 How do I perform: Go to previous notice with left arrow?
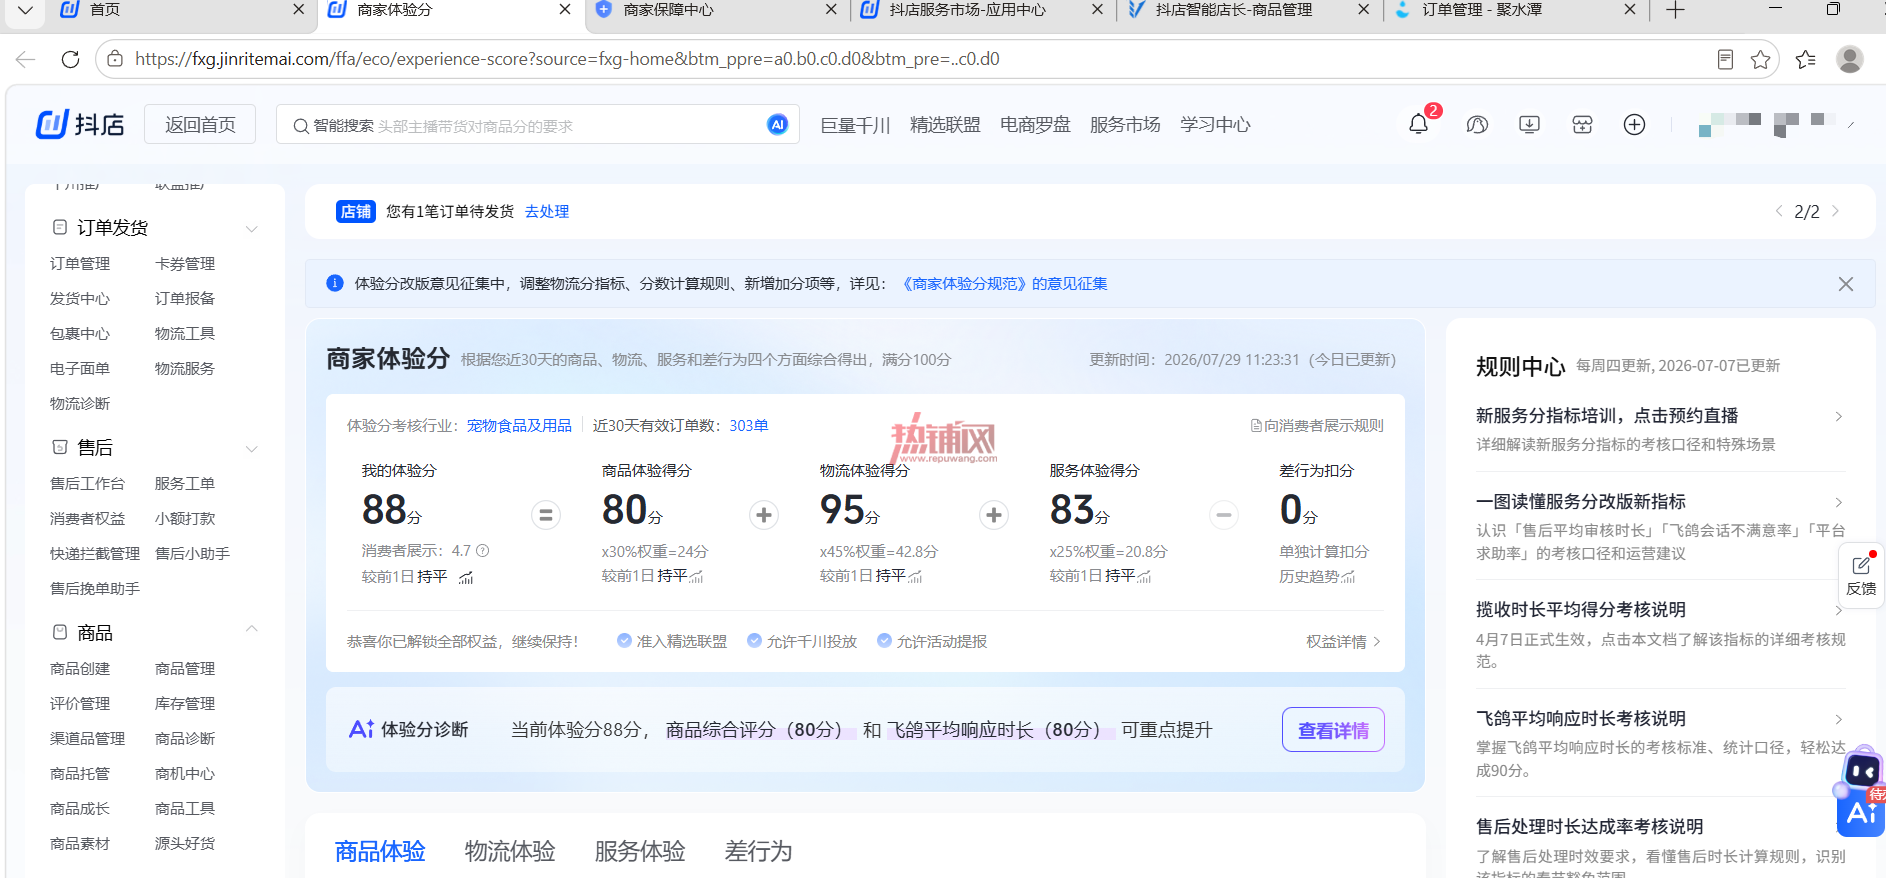click(1779, 211)
